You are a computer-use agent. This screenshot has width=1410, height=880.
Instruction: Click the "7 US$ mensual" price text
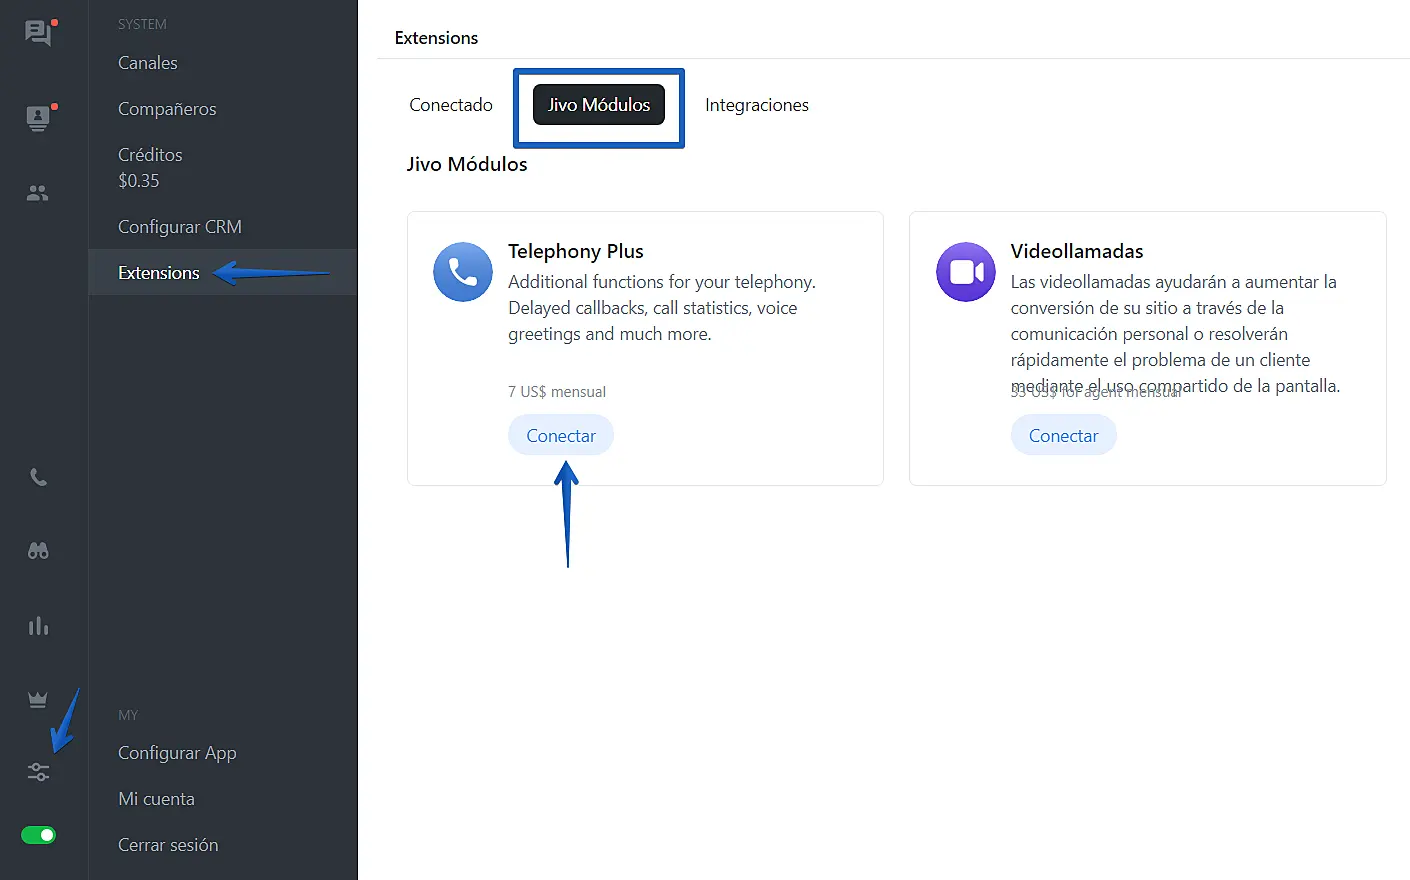(x=557, y=392)
